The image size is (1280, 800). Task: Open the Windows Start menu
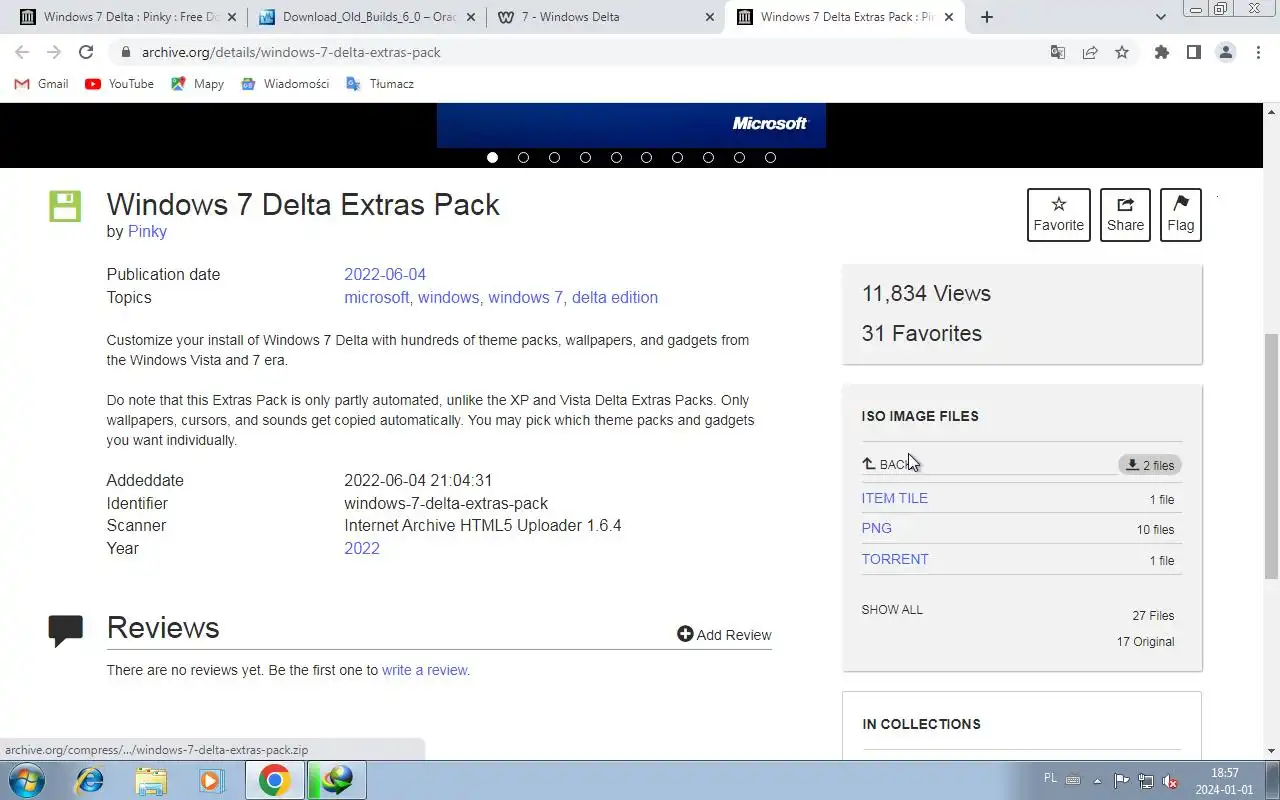(25, 780)
